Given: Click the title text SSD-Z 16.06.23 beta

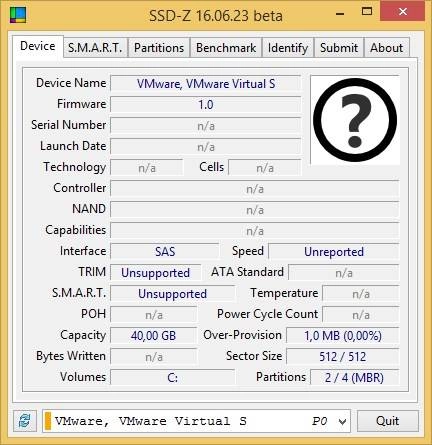Looking at the screenshot, I should point(216,16).
